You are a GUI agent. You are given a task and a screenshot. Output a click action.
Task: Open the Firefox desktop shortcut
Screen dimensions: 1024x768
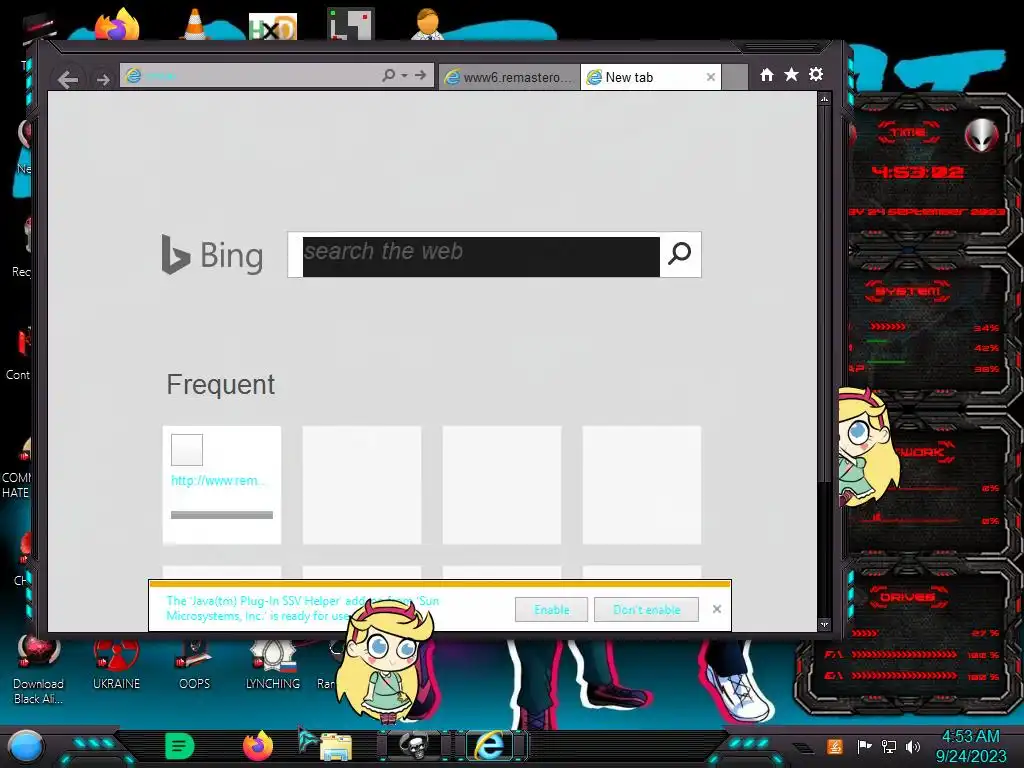(x=118, y=25)
